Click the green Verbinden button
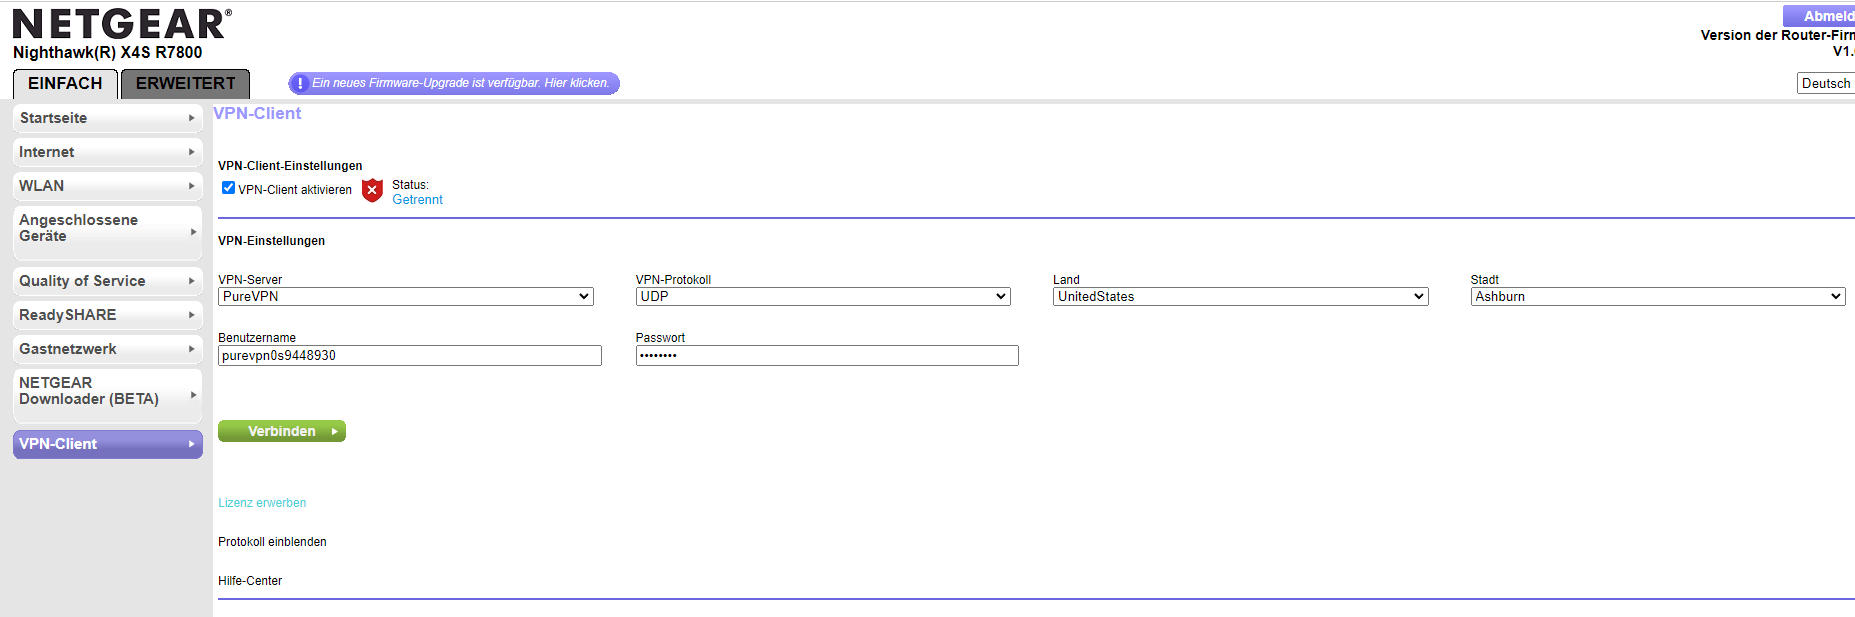 point(282,431)
